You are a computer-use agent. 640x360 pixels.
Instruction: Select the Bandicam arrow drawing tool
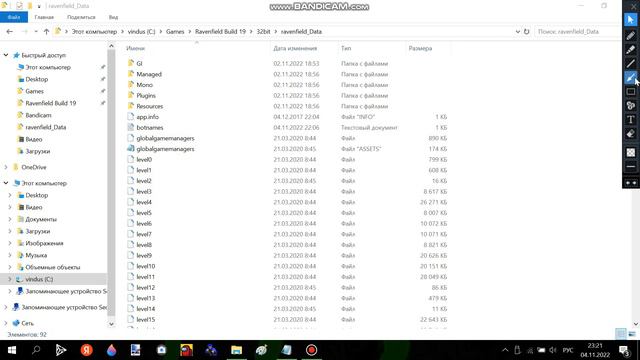coord(631,77)
